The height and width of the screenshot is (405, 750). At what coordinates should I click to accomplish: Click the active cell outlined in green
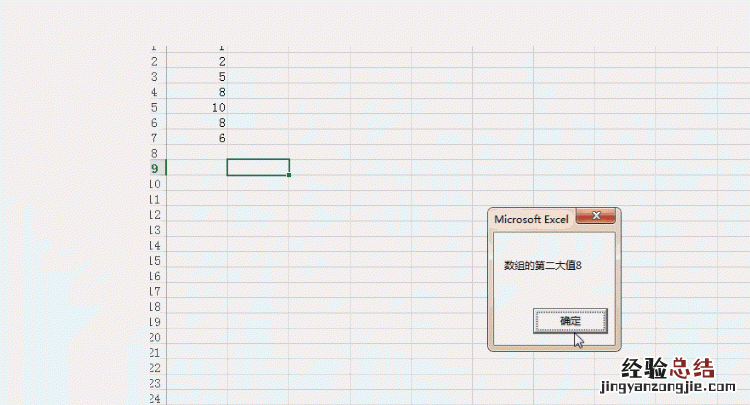coord(258,167)
